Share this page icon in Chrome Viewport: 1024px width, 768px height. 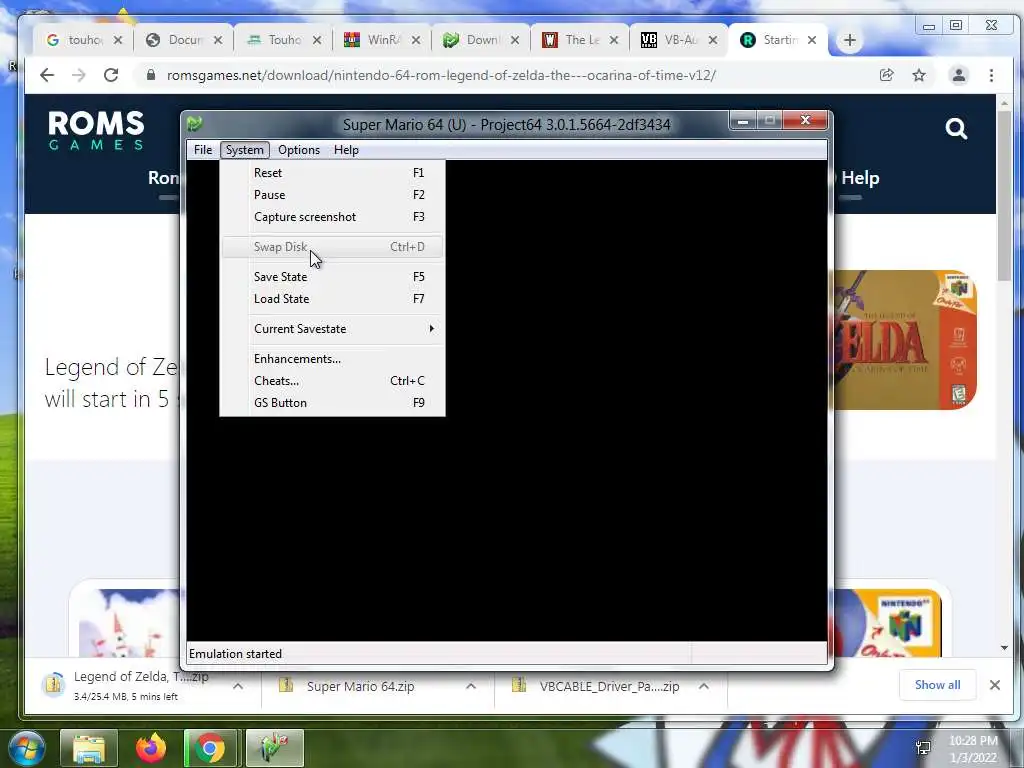click(x=887, y=75)
